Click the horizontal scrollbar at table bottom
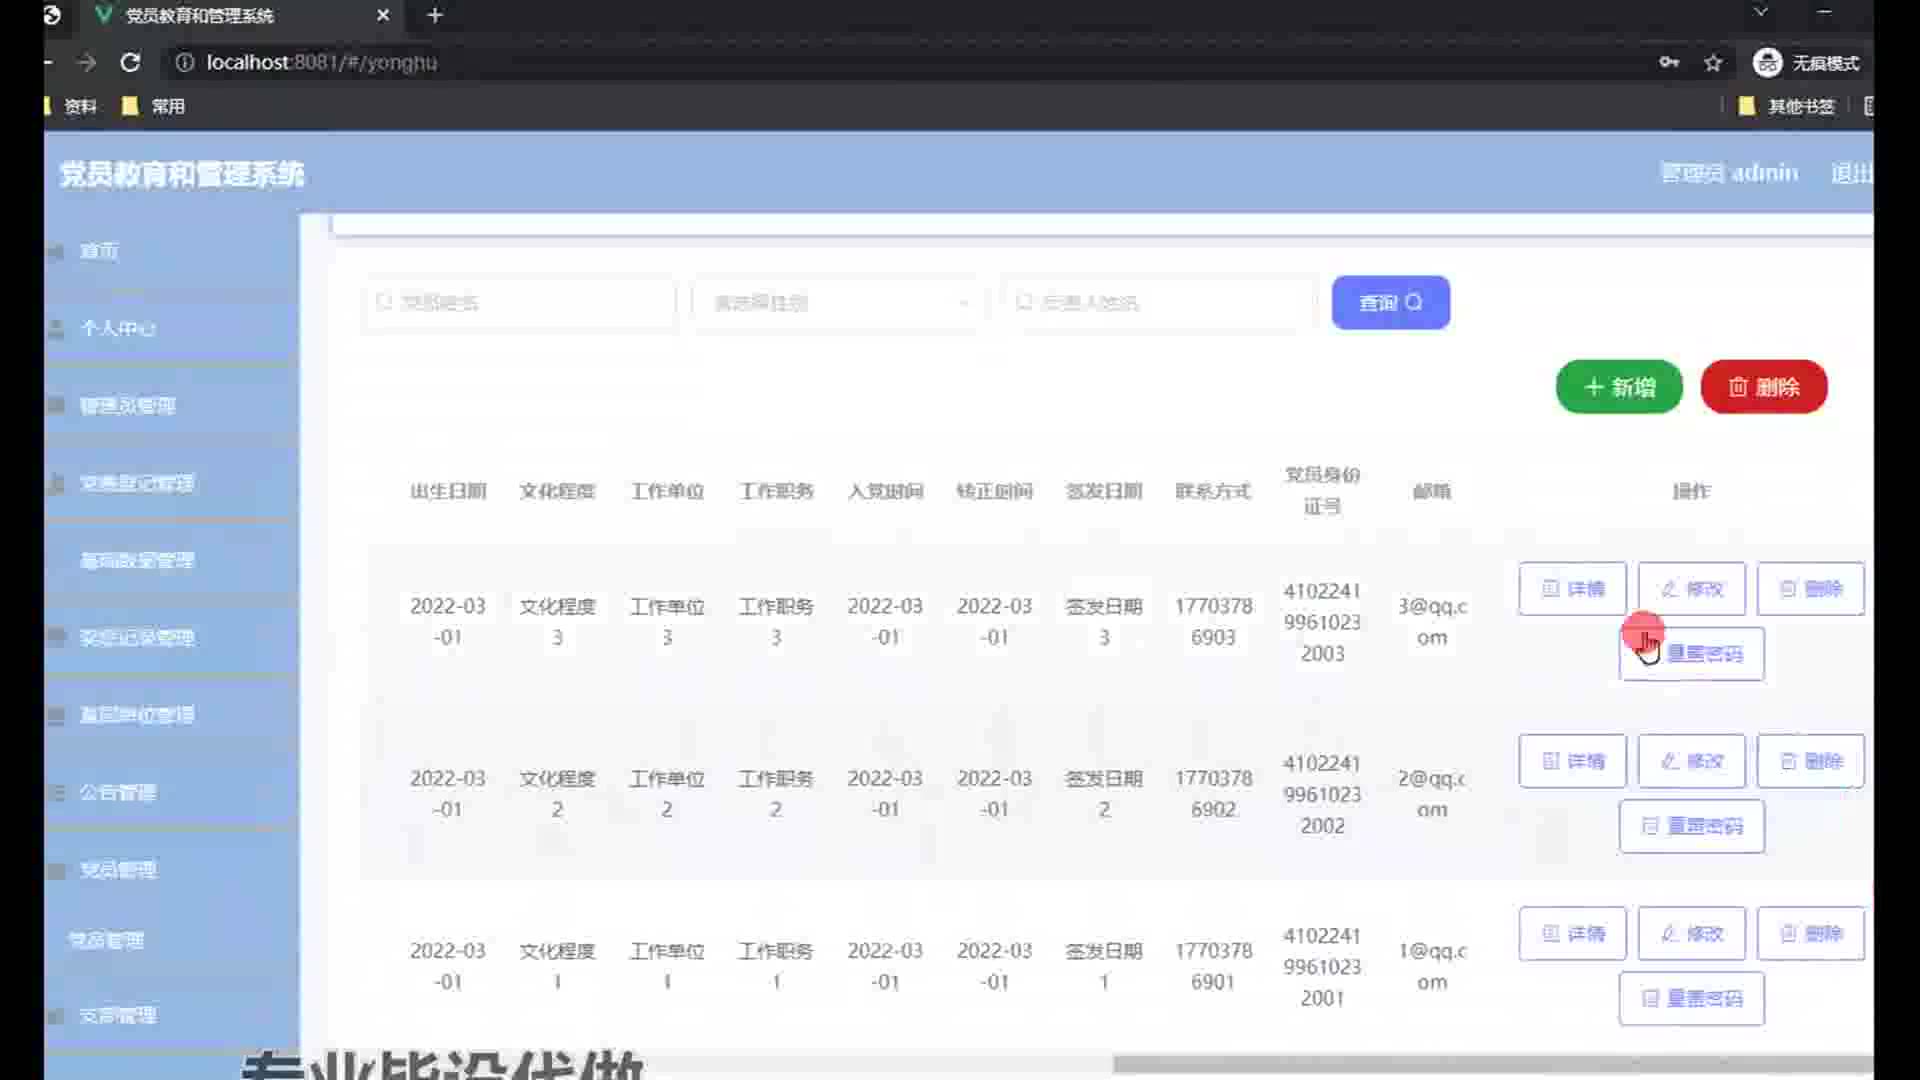This screenshot has height=1080, width=1920. coord(1493,1064)
